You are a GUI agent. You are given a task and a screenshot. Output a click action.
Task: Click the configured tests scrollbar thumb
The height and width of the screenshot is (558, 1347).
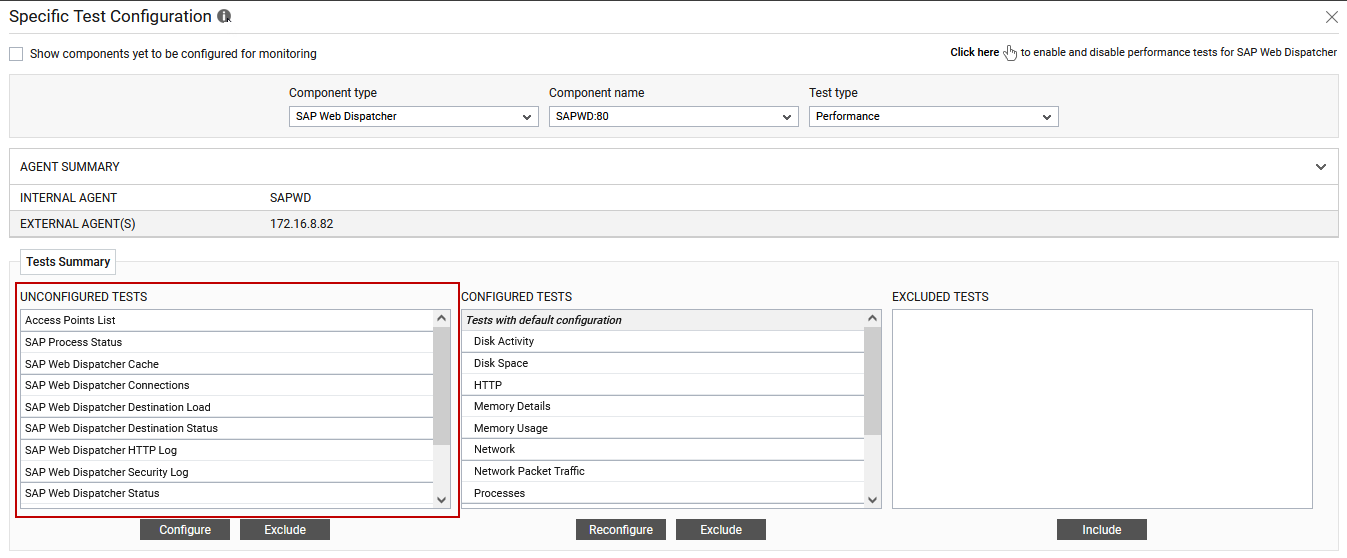tap(873, 381)
